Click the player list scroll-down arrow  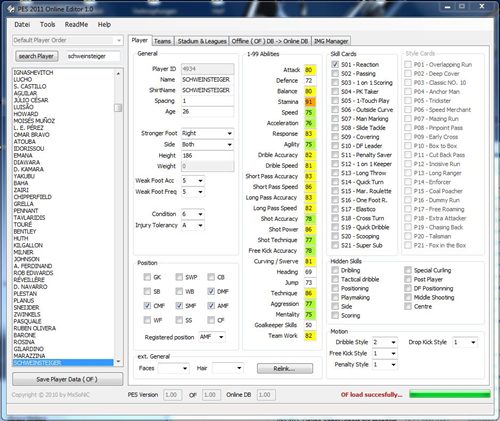click(x=118, y=362)
